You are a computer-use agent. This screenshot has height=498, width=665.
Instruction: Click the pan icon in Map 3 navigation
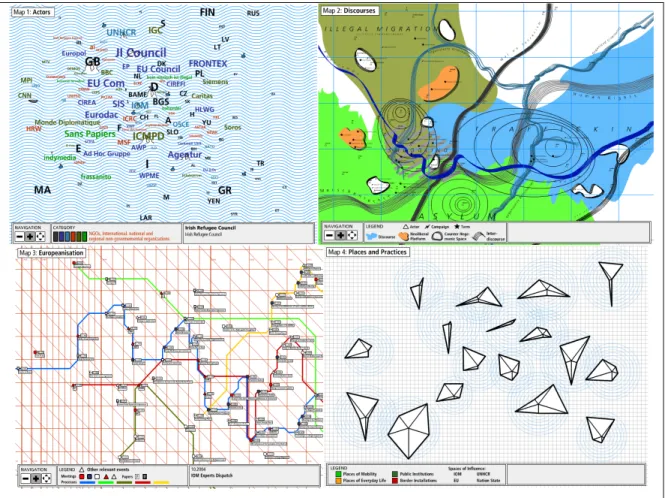click(47, 478)
